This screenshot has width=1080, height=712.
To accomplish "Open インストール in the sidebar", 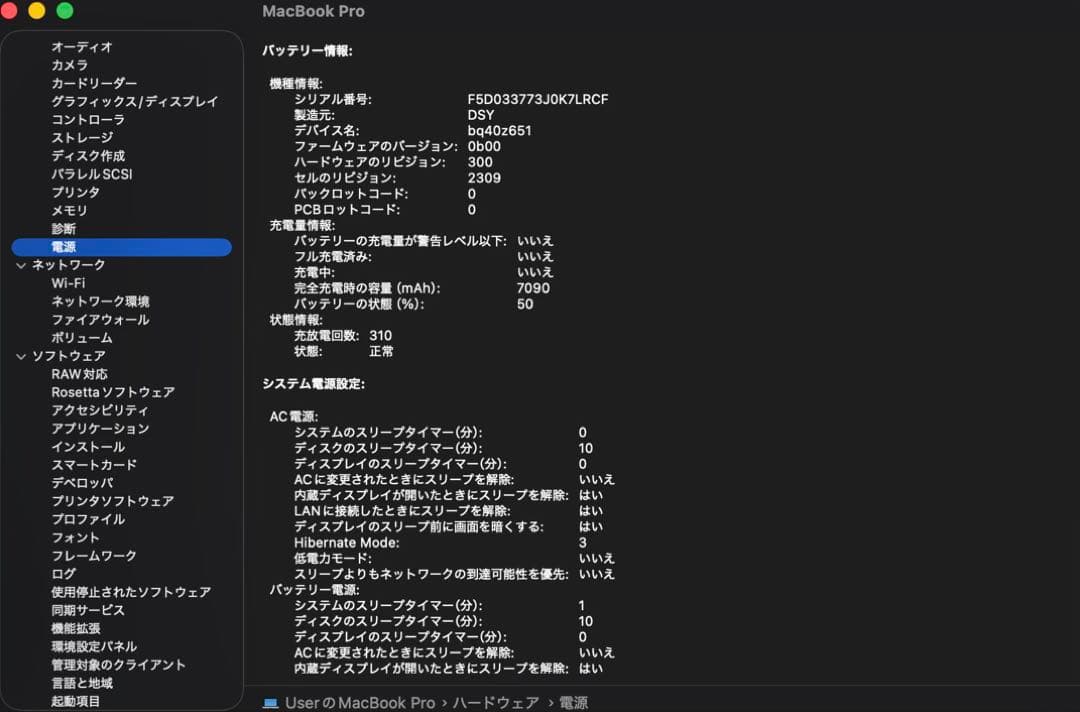I will pyautogui.click(x=88, y=447).
